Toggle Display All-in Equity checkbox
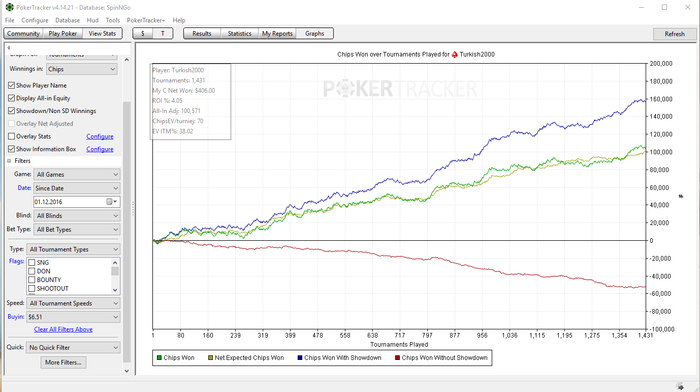The height and width of the screenshot is (392, 700). [x=12, y=98]
